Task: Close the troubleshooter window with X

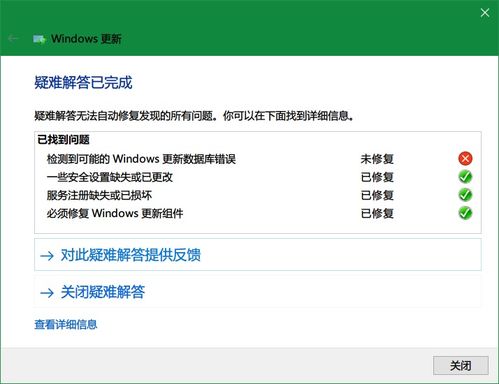Action: pyautogui.click(x=485, y=13)
